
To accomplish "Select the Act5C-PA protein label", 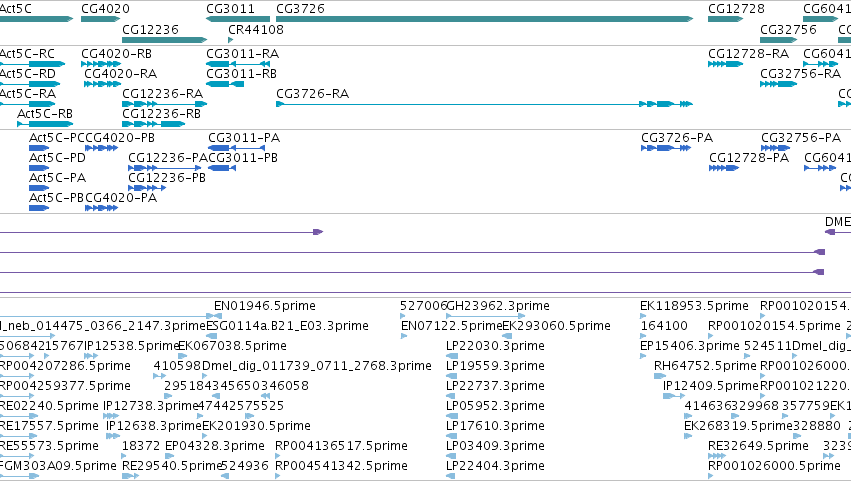I will pos(57,178).
